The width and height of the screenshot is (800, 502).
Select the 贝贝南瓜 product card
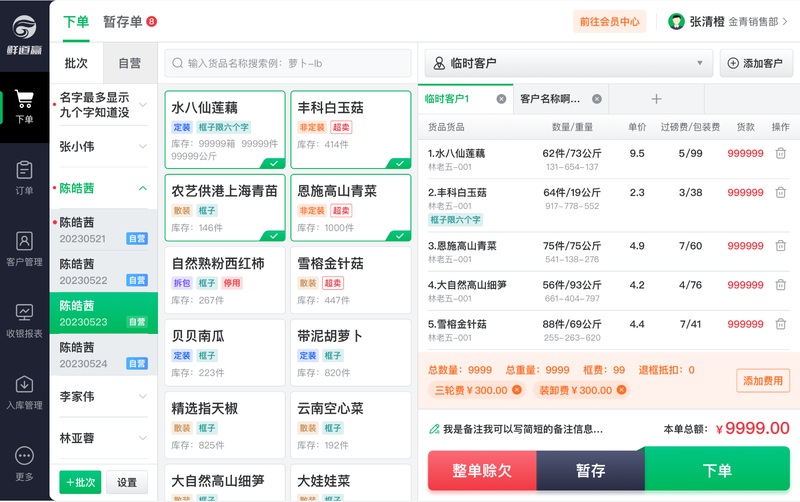pyautogui.click(x=225, y=353)
